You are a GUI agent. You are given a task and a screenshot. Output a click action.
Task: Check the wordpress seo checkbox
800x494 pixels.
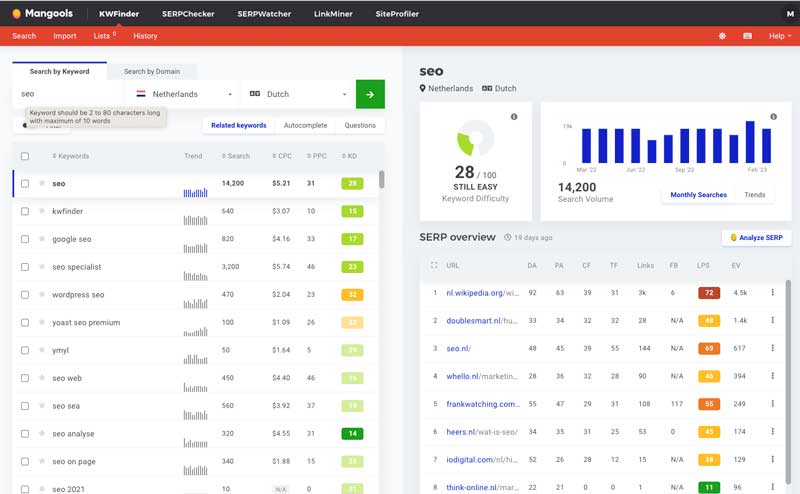click(25, 294)
